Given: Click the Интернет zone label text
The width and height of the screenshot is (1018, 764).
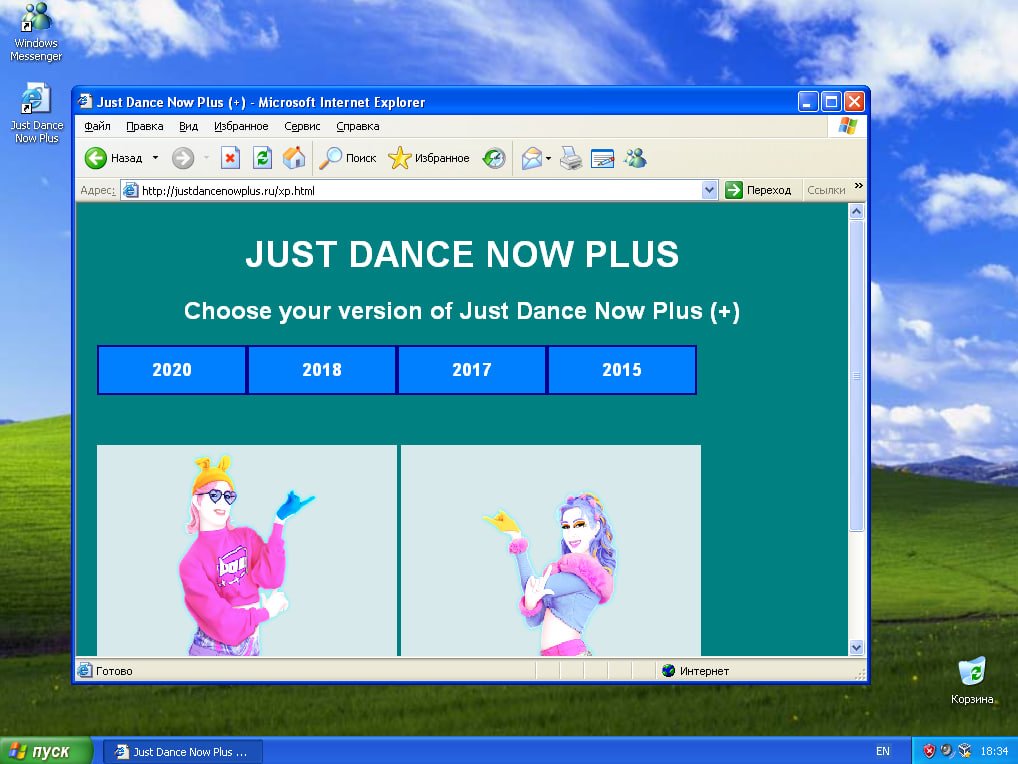Looking at the screenshot, I should [x=704, y=671].
